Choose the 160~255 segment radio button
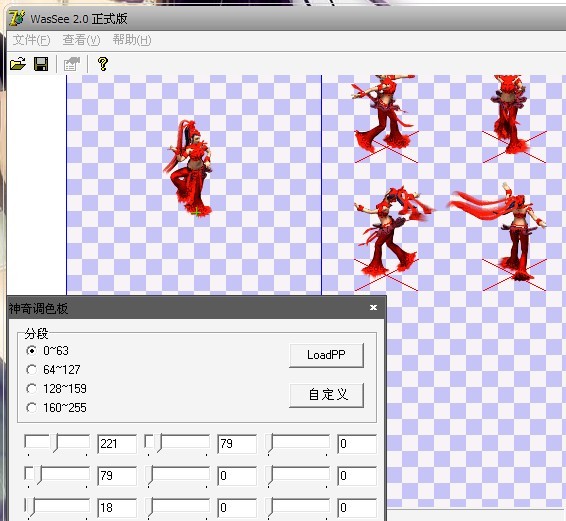The width and height of the screenshot is (566, 521). click(31, 408)
